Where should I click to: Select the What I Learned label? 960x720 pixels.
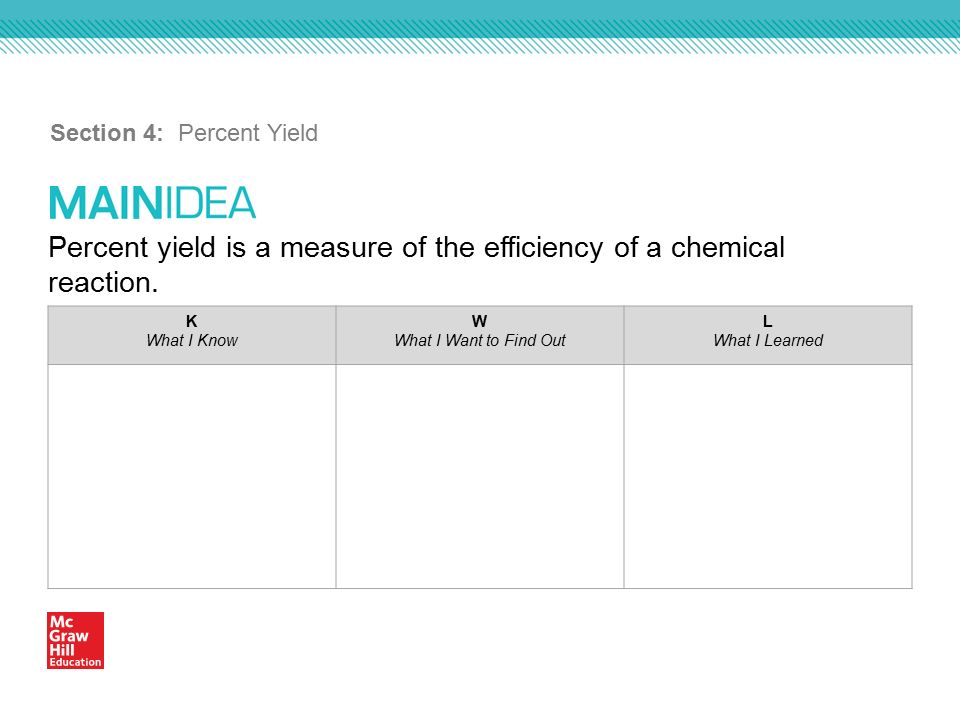(768, 340)
